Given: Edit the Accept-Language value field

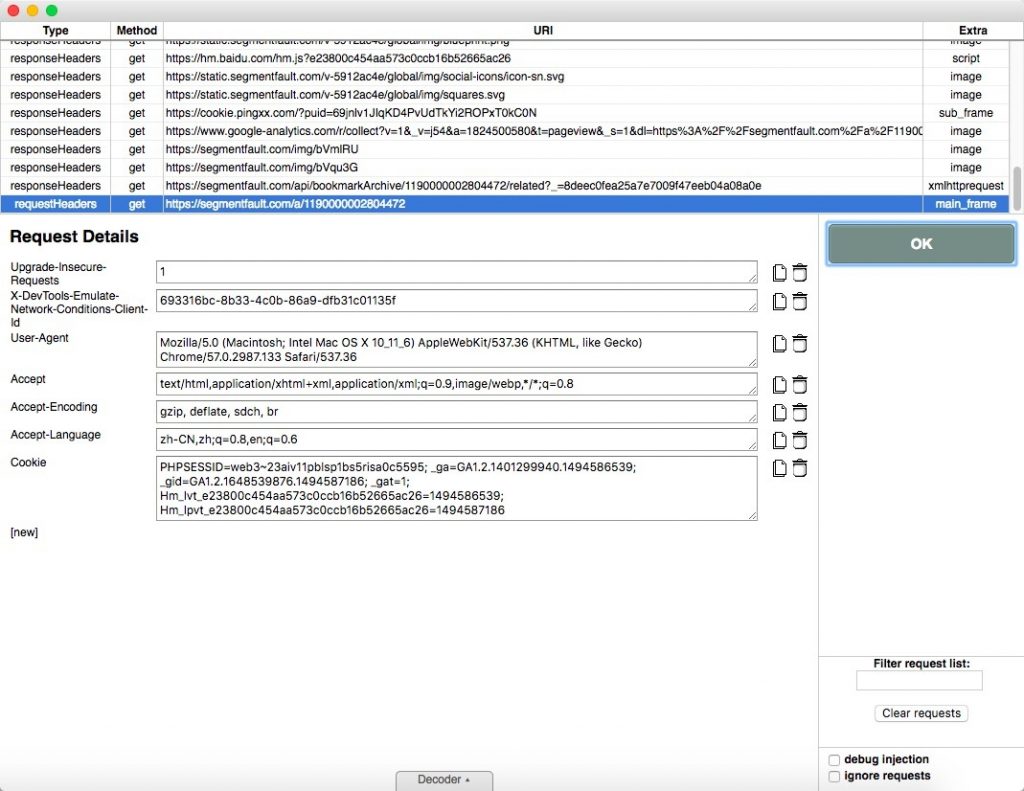Looking at the screenshot, I should point(456,440).
